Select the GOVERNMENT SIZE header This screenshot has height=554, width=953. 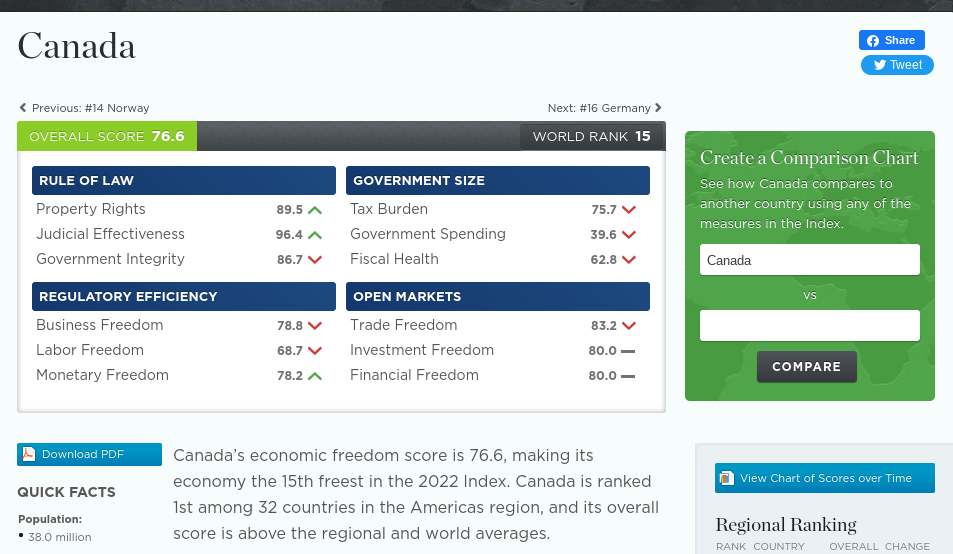point(498,180)
